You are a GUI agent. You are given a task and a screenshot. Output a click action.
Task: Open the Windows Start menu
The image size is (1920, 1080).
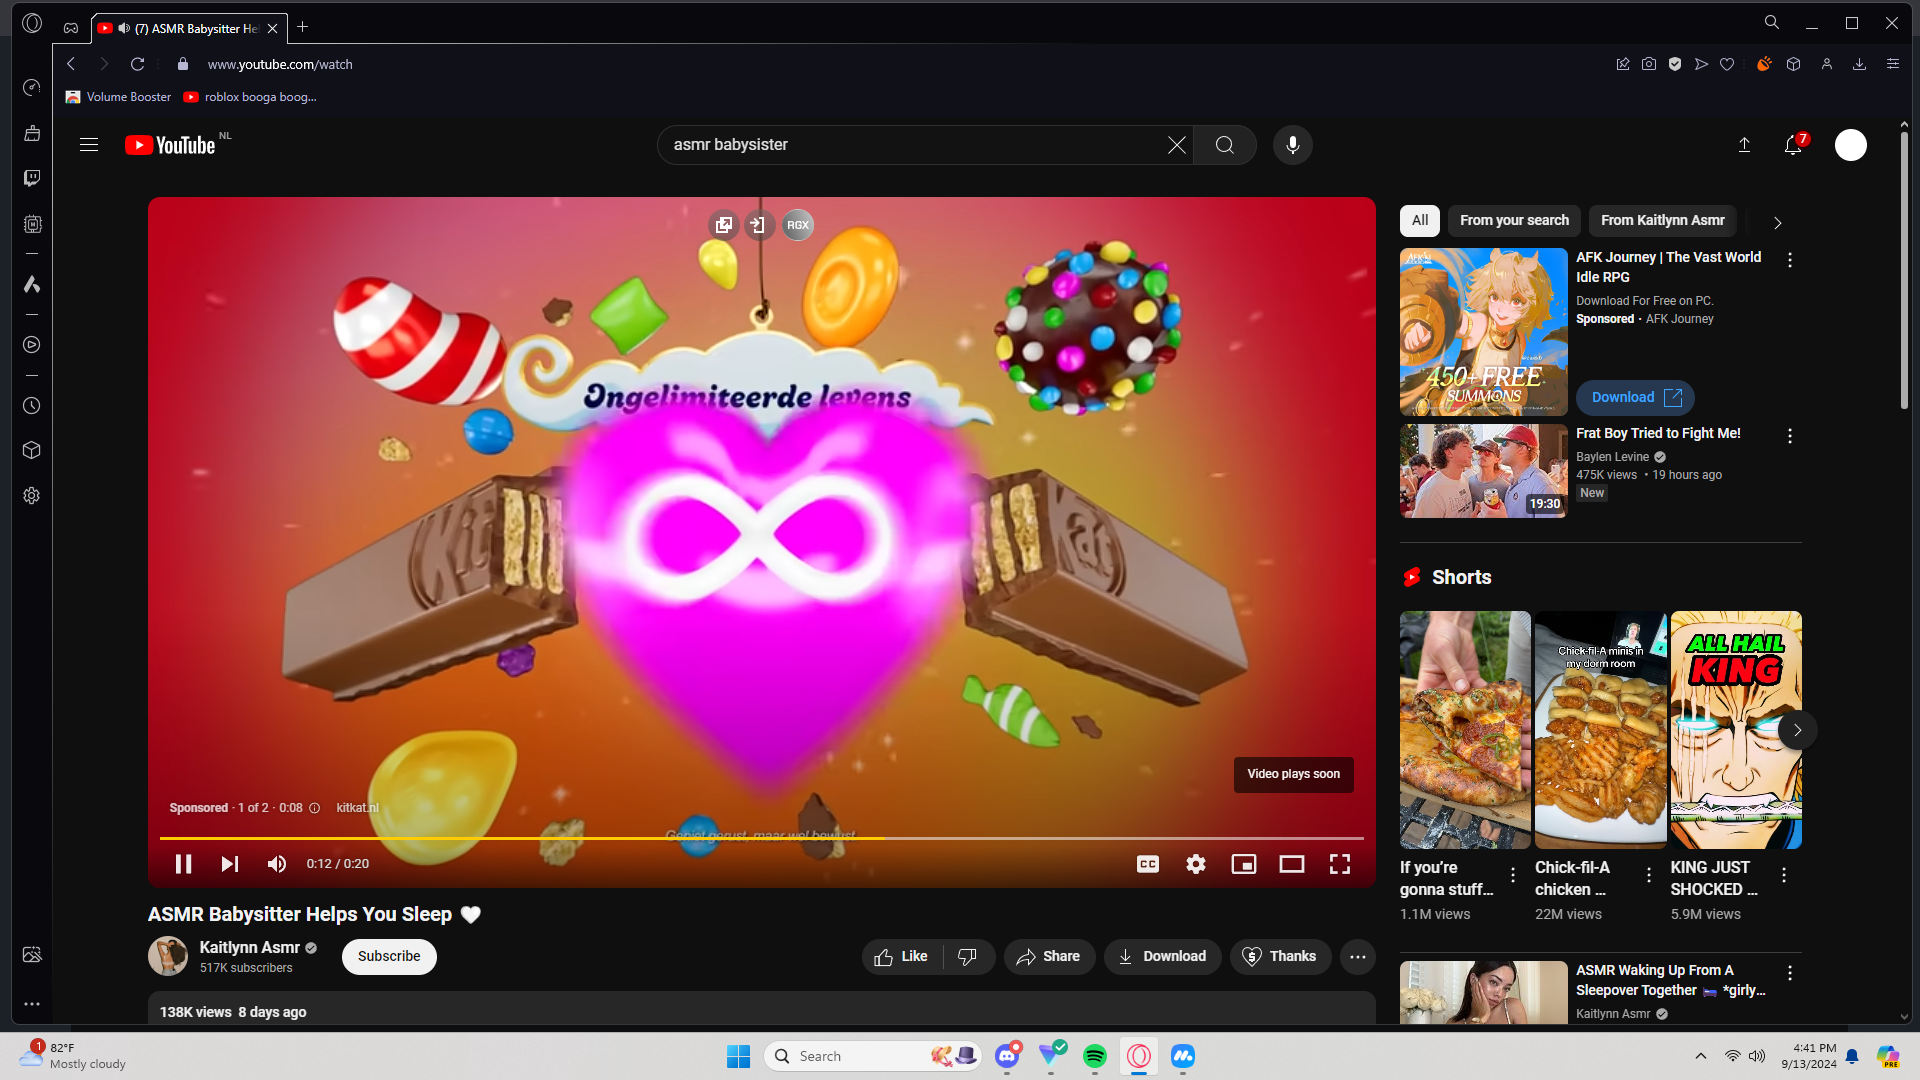pos(738,1056)
